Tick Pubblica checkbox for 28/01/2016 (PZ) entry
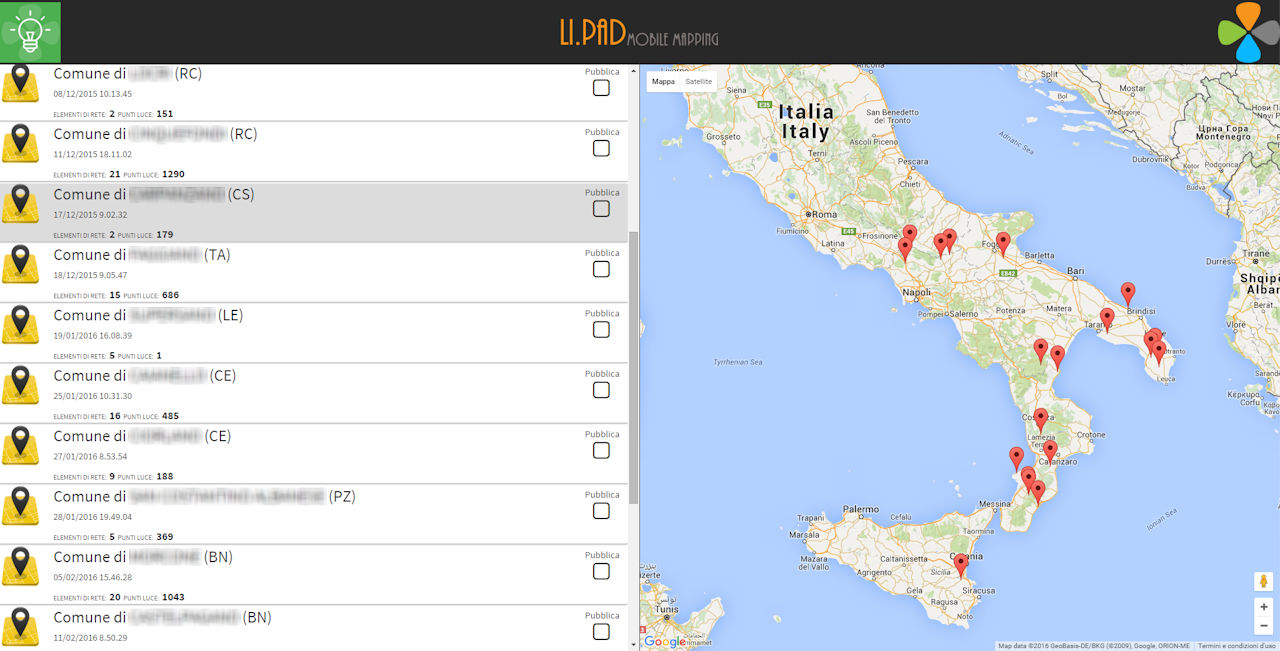Viewport: 1280px width, 651px height. coord(601,511)
